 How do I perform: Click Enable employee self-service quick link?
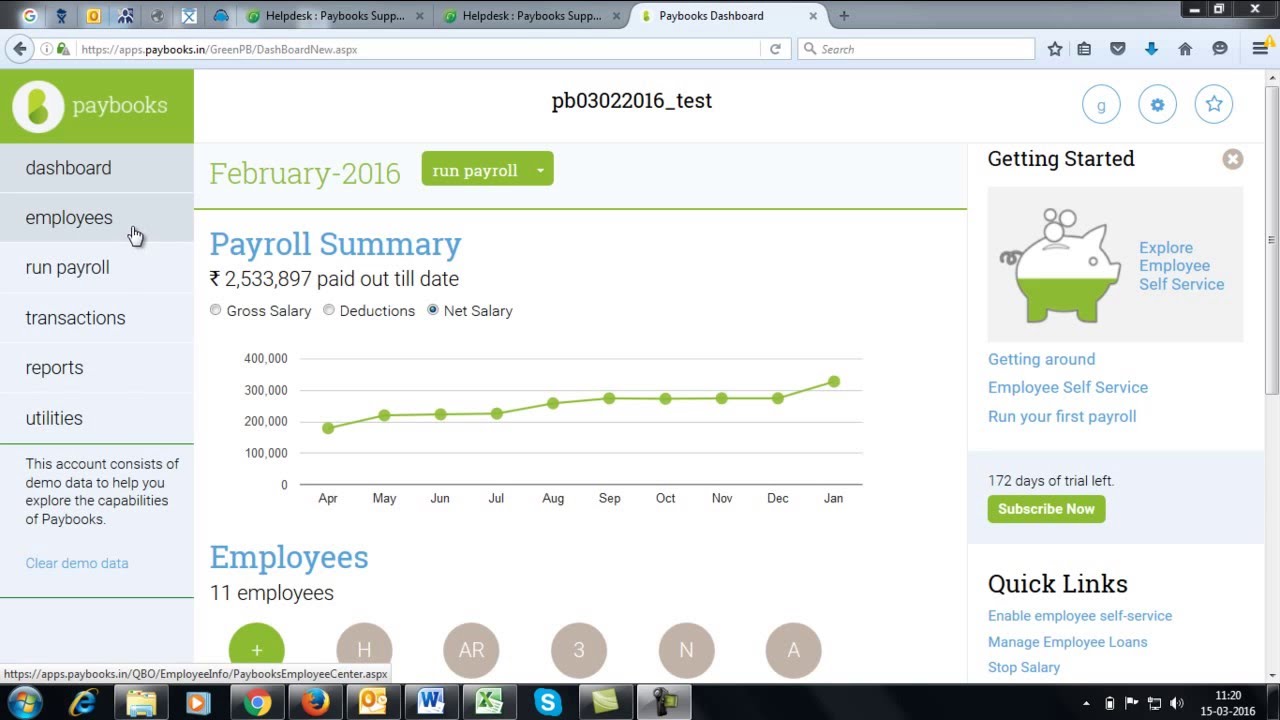[x=1080, y=616]
